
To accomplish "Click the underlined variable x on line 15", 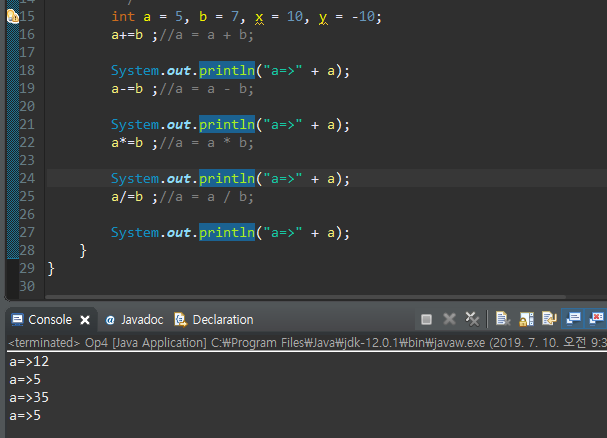I will [259, 17].
